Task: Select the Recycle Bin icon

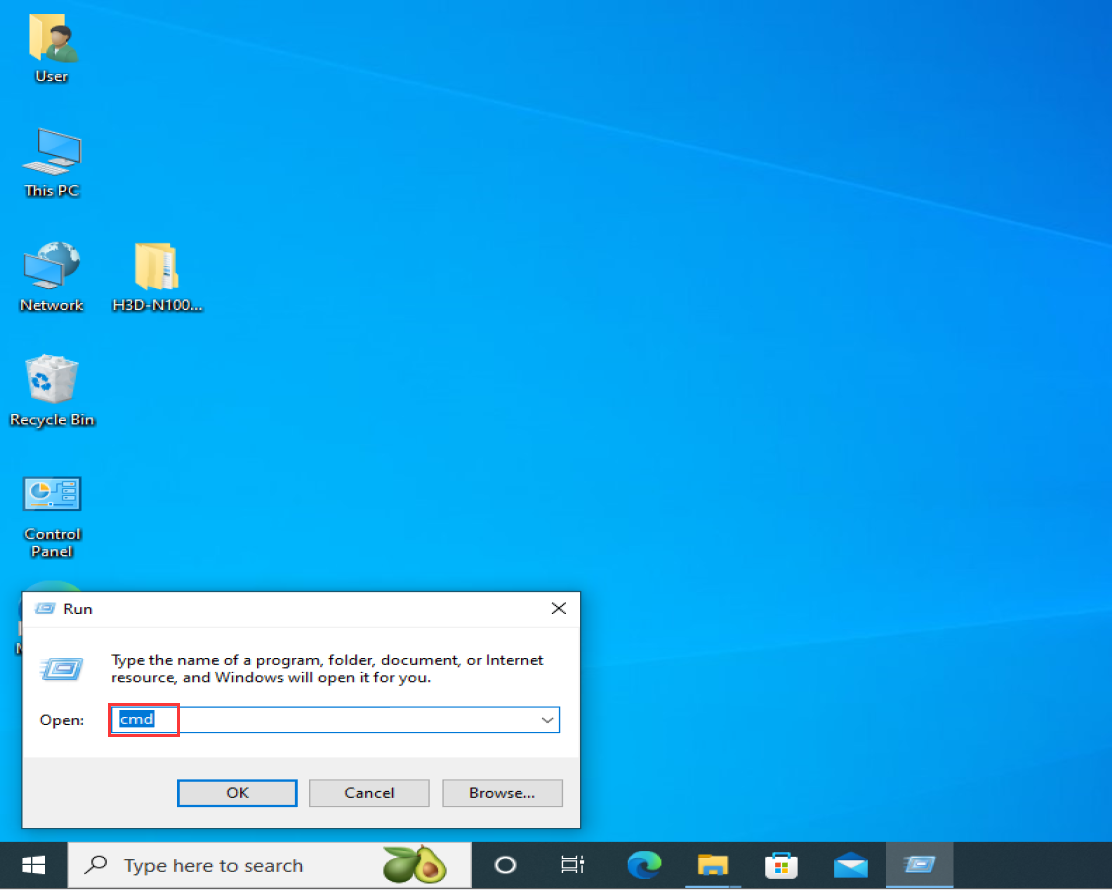Action: click(x=52, y=391)
